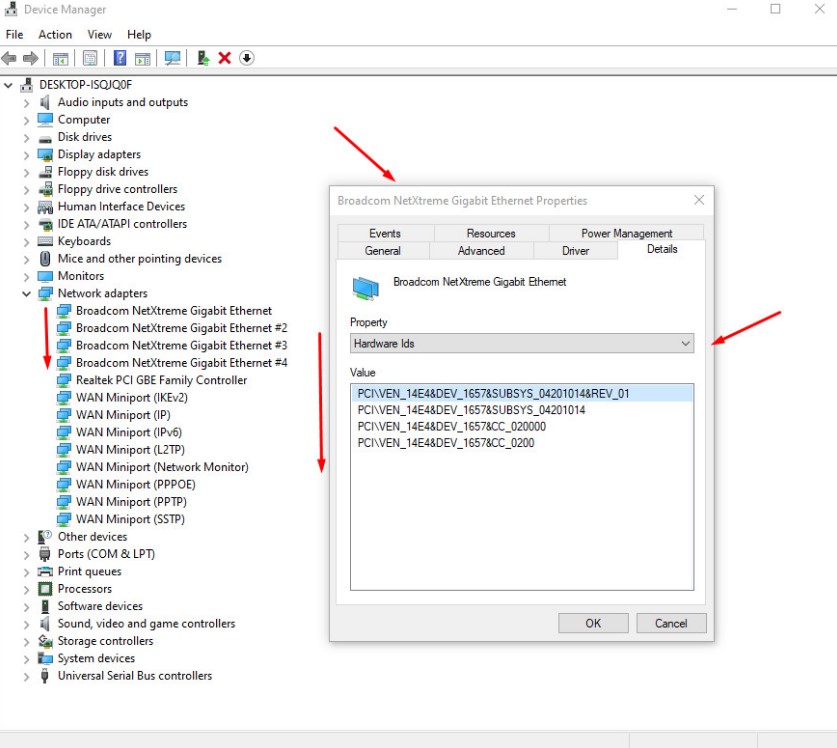Close the Broadcom properties dialog
837x748 pixels.
click(x=699, y=200)
